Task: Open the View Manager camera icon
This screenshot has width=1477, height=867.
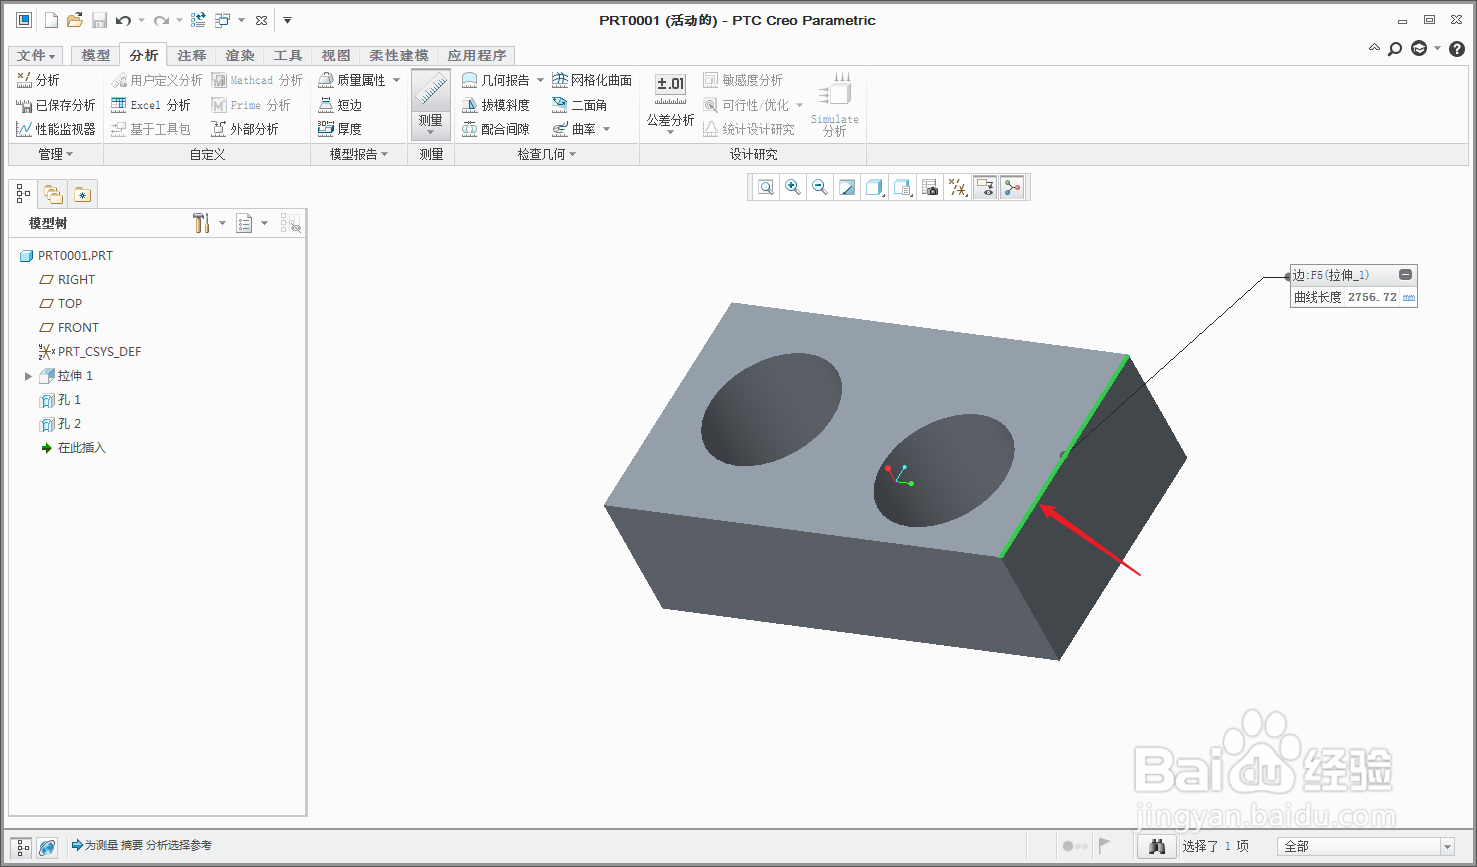Action: (x=930, y=187)
